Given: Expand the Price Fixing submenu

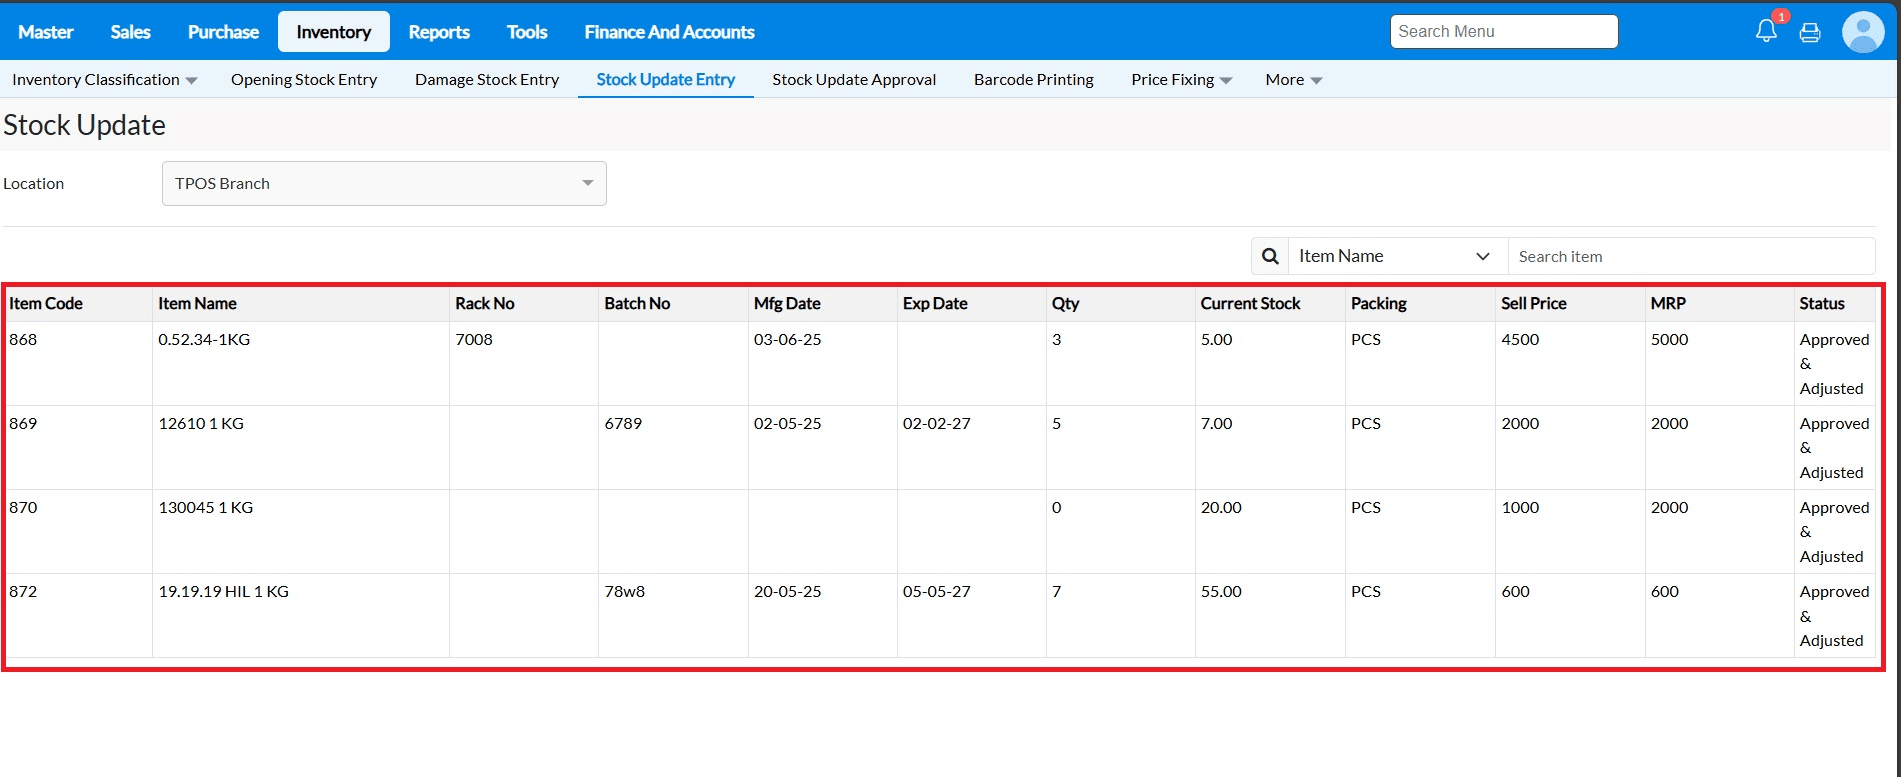Looking at the screenshot, I should point(1181,80).
